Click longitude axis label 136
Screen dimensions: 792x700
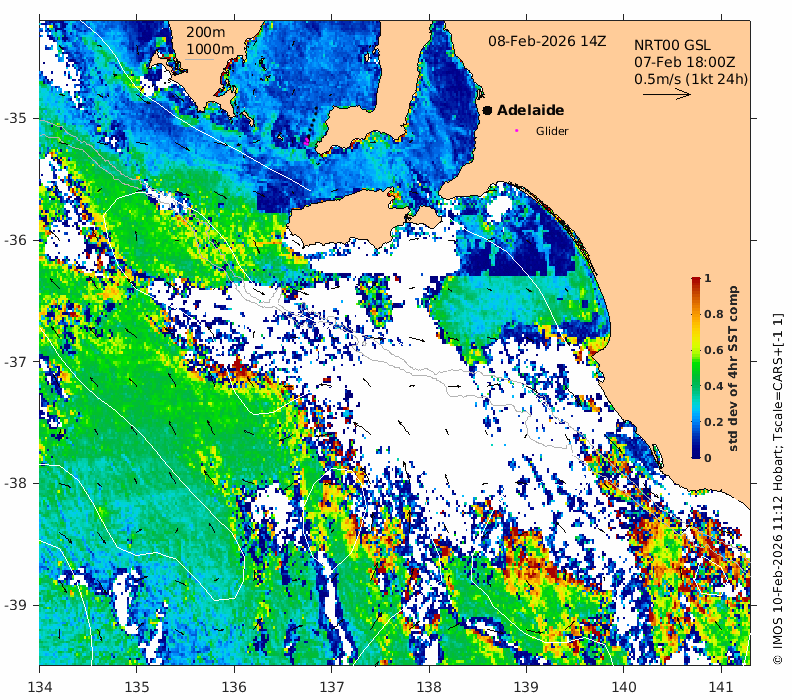click(234, 687)
